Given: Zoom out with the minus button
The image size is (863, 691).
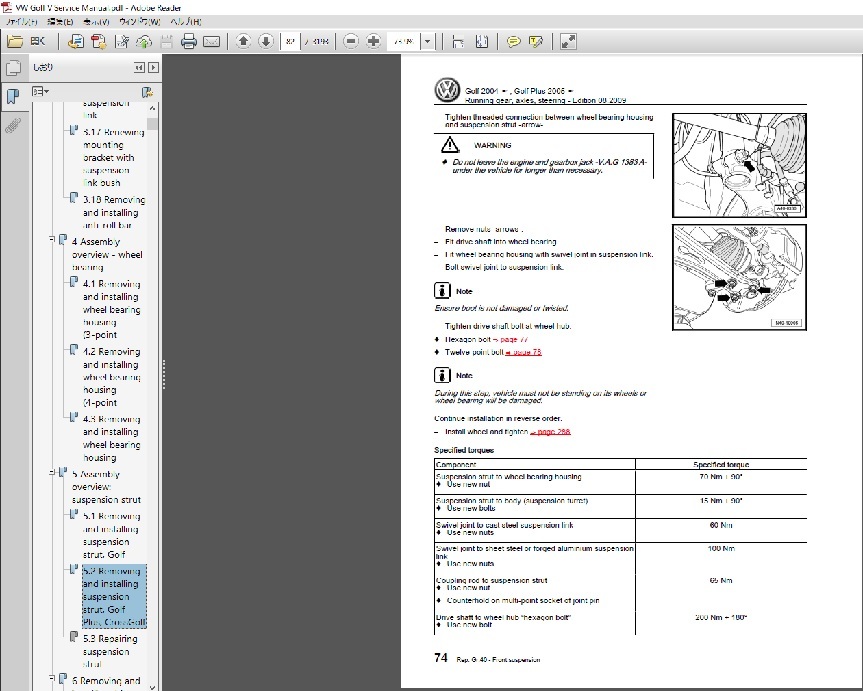Looking at the screenshot, I should (x=351, y=41).
